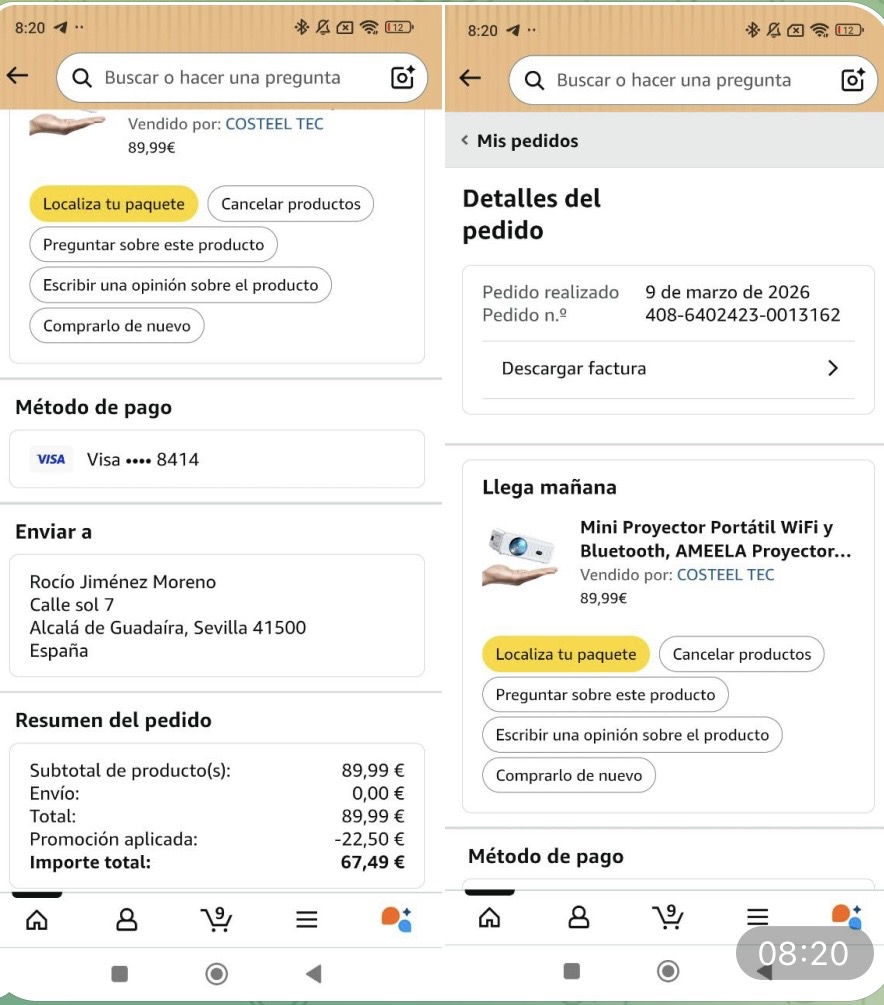Tap Preguntar sobre este producto on right screen
Image resolution: width=884 pixels, height=1005 pixels.
click(605, 694)
